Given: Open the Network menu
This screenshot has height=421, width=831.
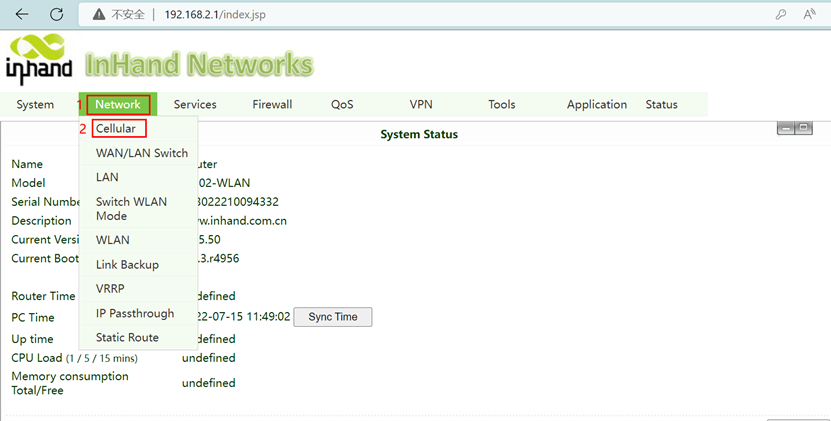Looking at the screenshot, I should (118, 104).
